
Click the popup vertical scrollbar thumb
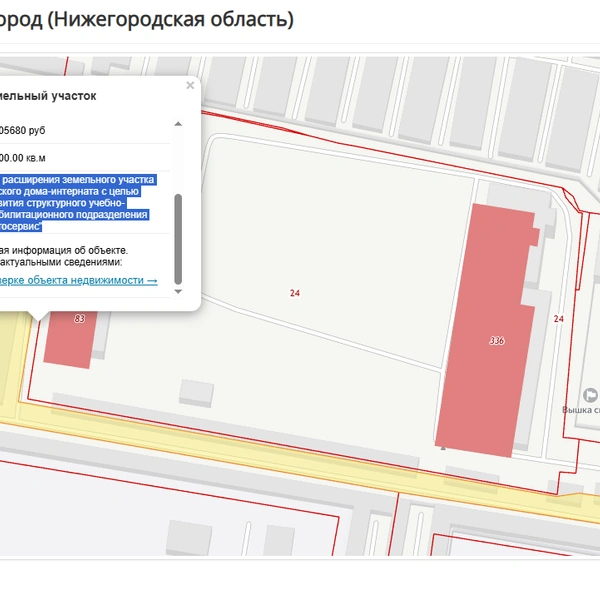tap(178, 239)
